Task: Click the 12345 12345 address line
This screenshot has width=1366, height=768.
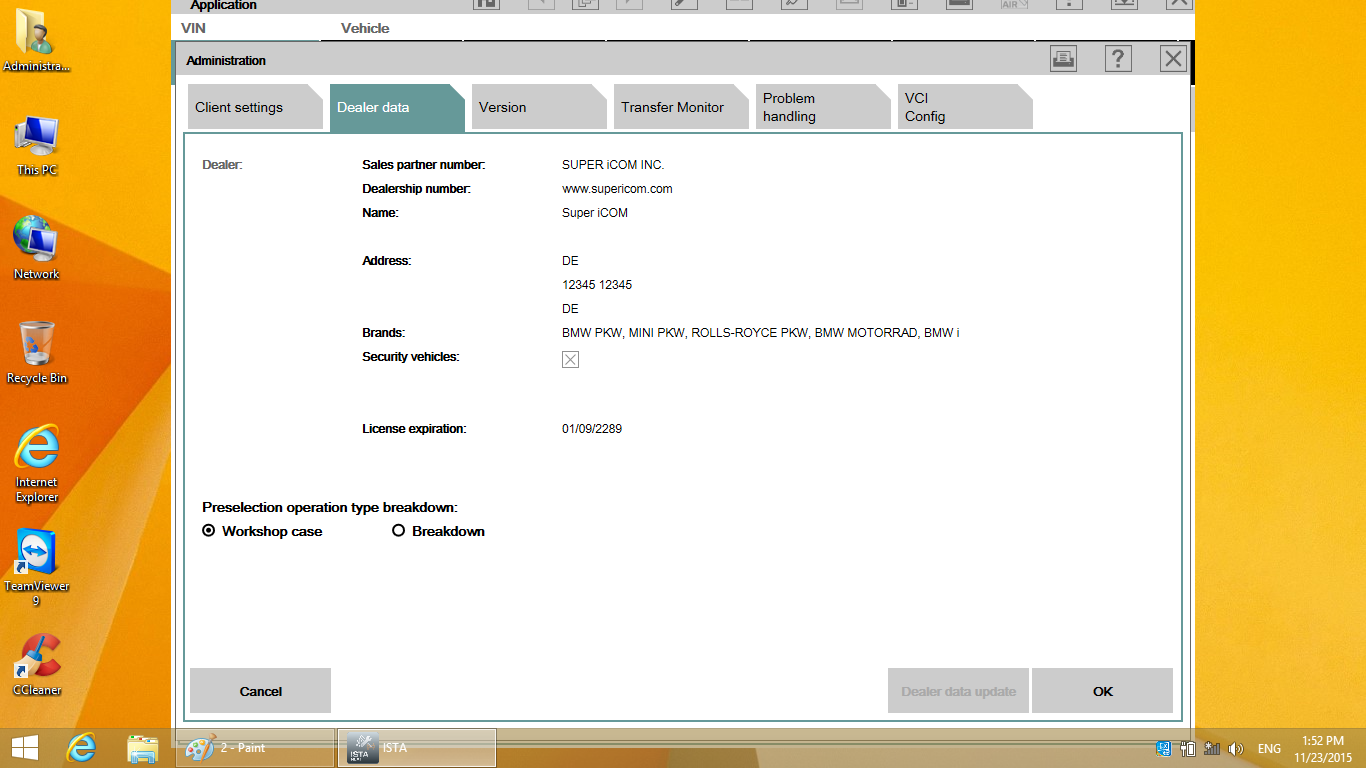Action: coord(597,285)
